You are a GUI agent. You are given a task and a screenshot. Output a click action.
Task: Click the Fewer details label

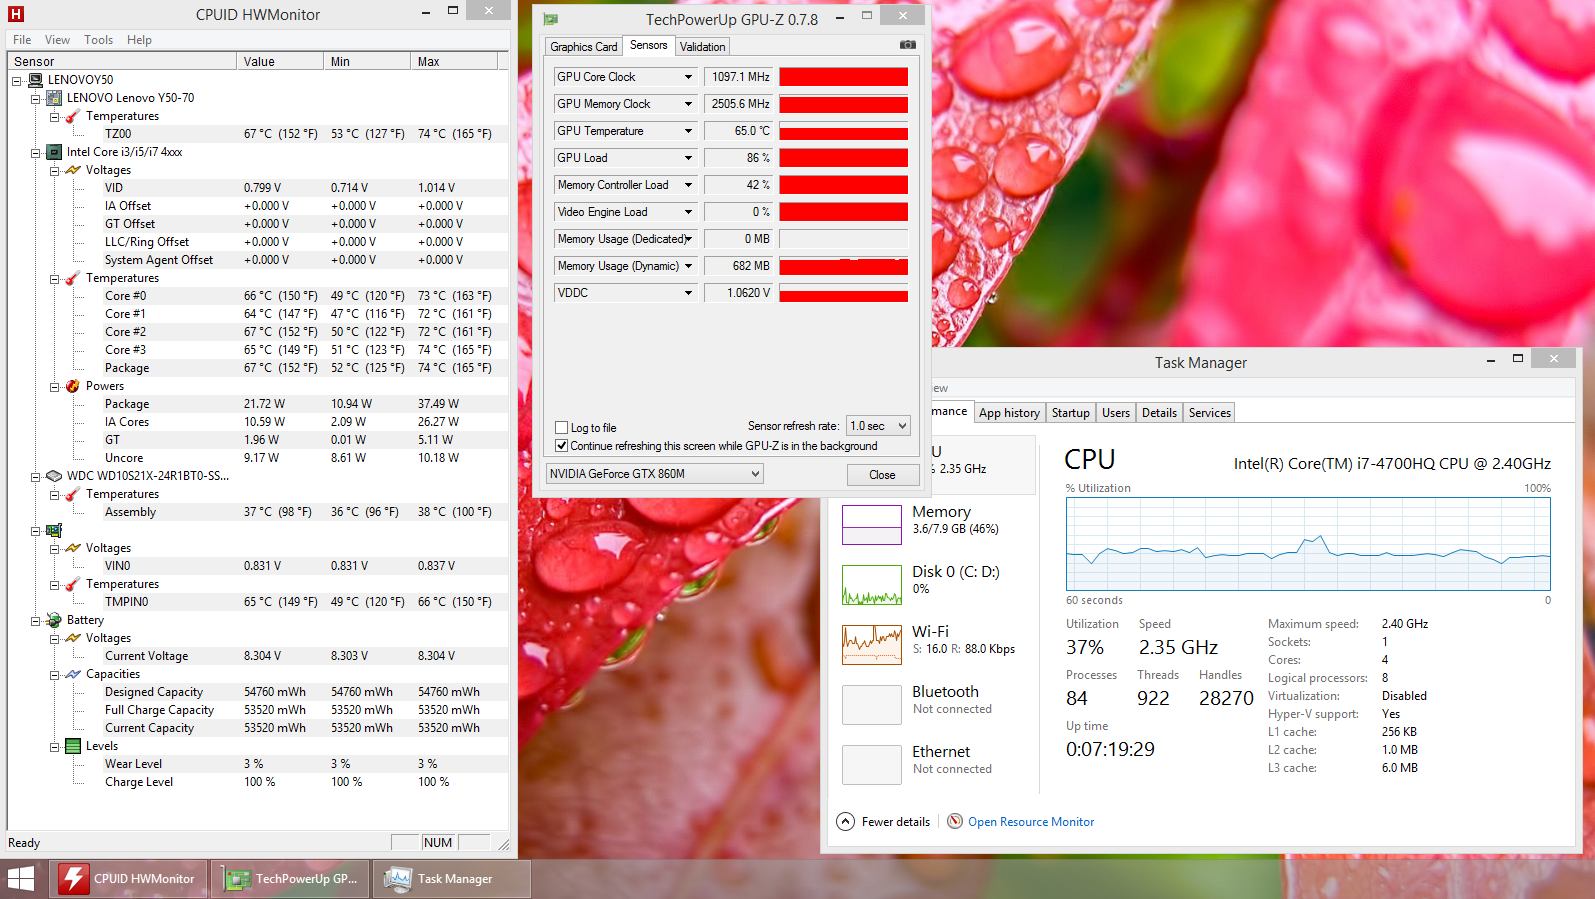pyautogui.click(x=895, y=822)
